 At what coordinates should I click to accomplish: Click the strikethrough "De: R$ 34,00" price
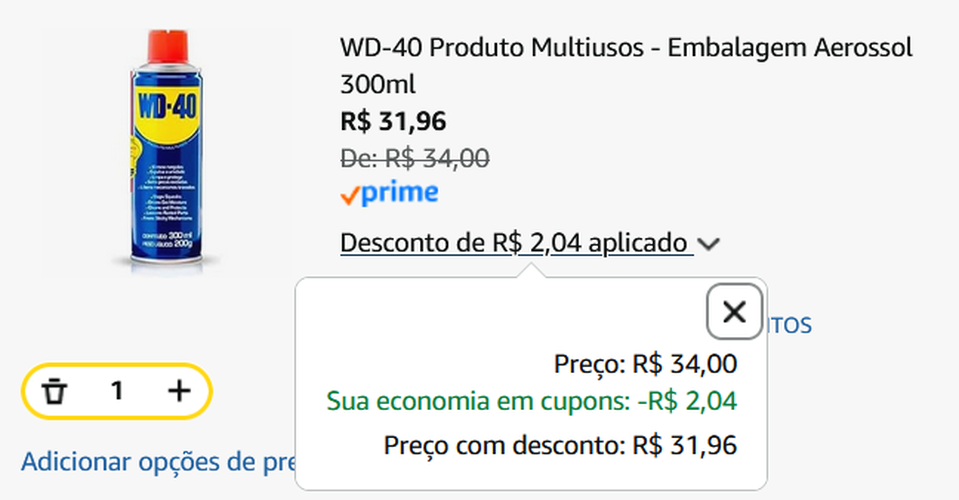[x=415, y=157]
